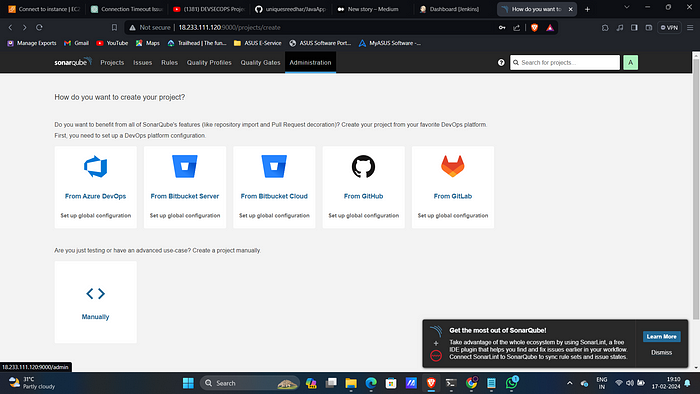Click the SonarQube logo
The height and width of the screenshot is (394, 700).
pos(73,62)
